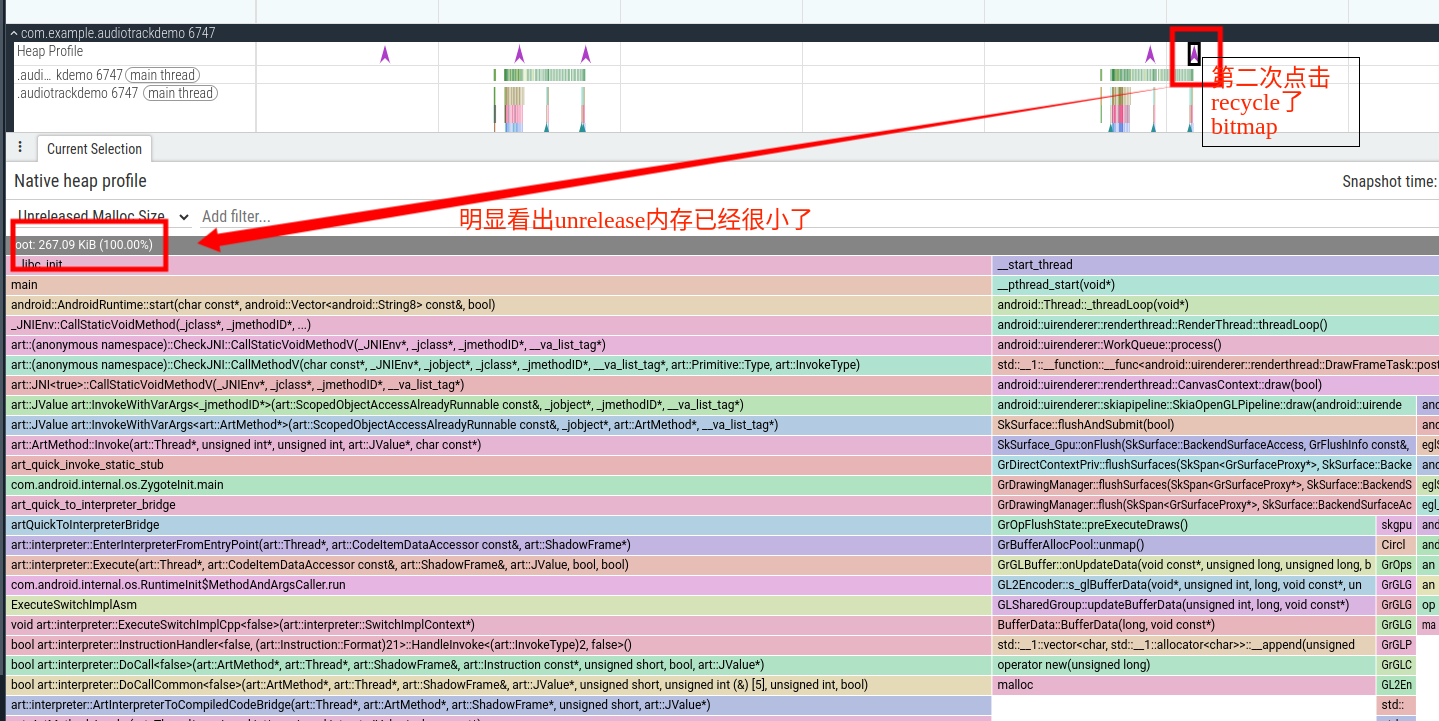Select the com.android.internal.os.ZygoteInit.main frame
This screenshot has height=721, width=1439.
coord(499,485)
